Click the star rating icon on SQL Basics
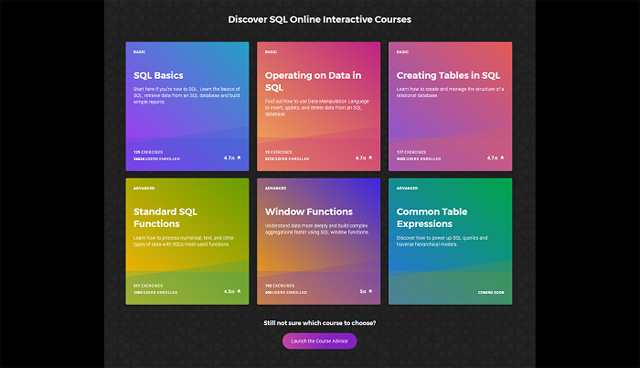The height and width of the screenshot is (368, 640). [239, 157]
